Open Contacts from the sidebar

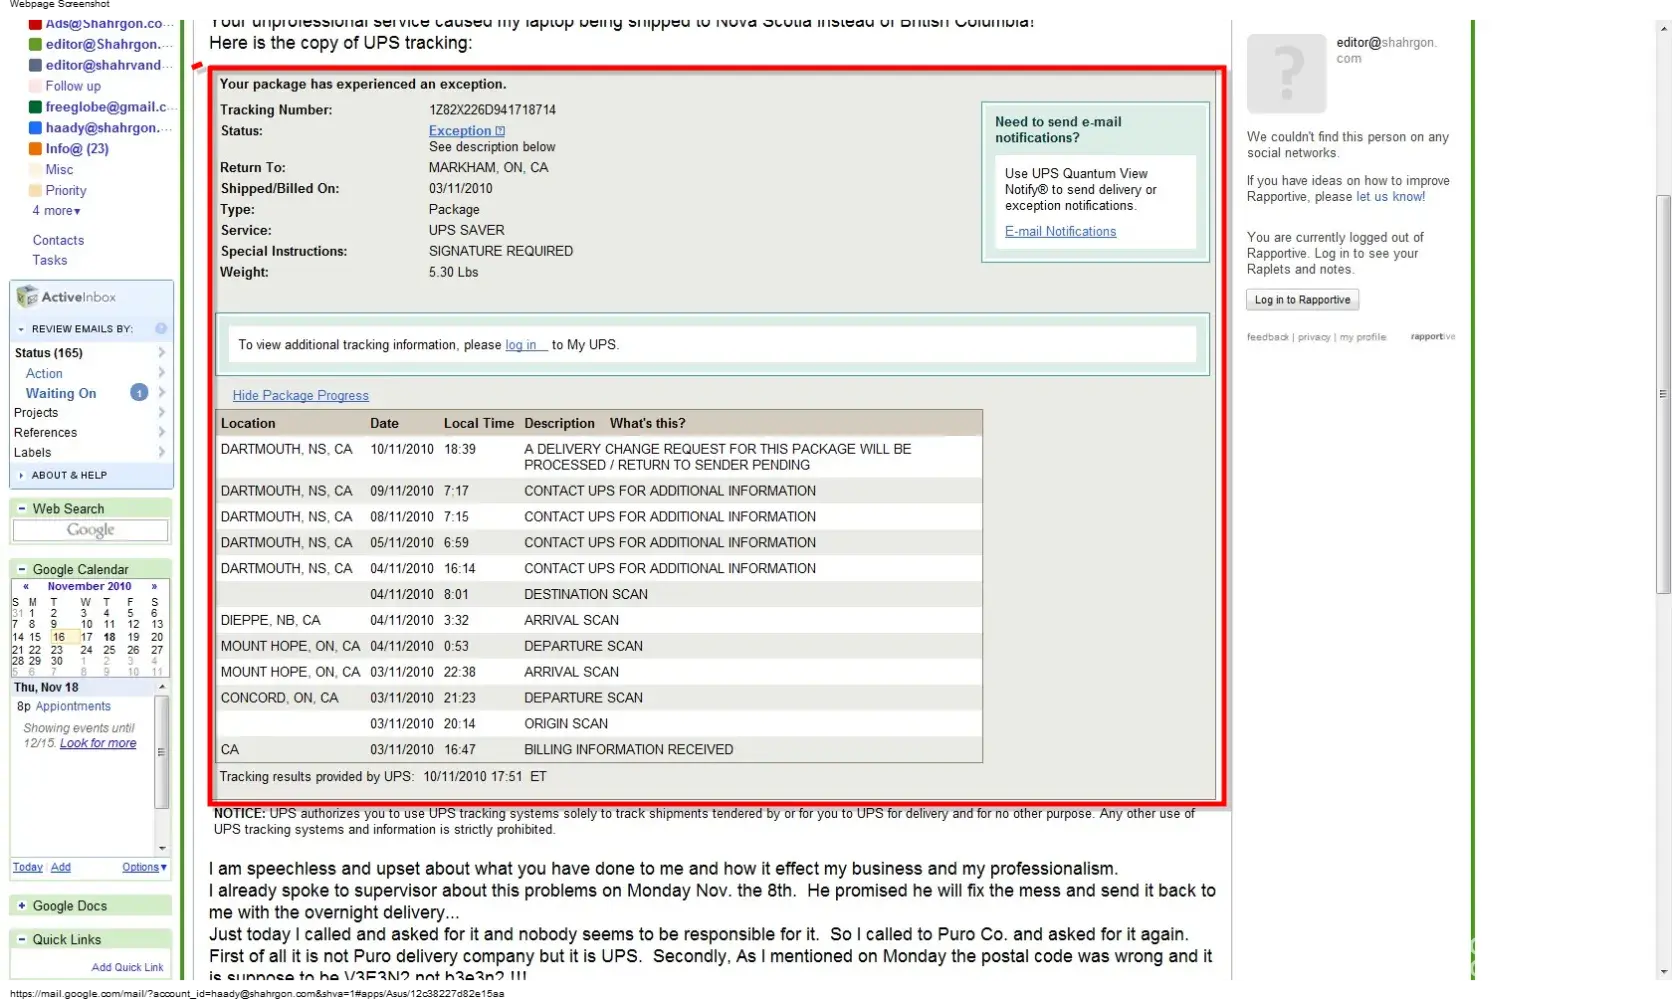(x=58, y=240)
